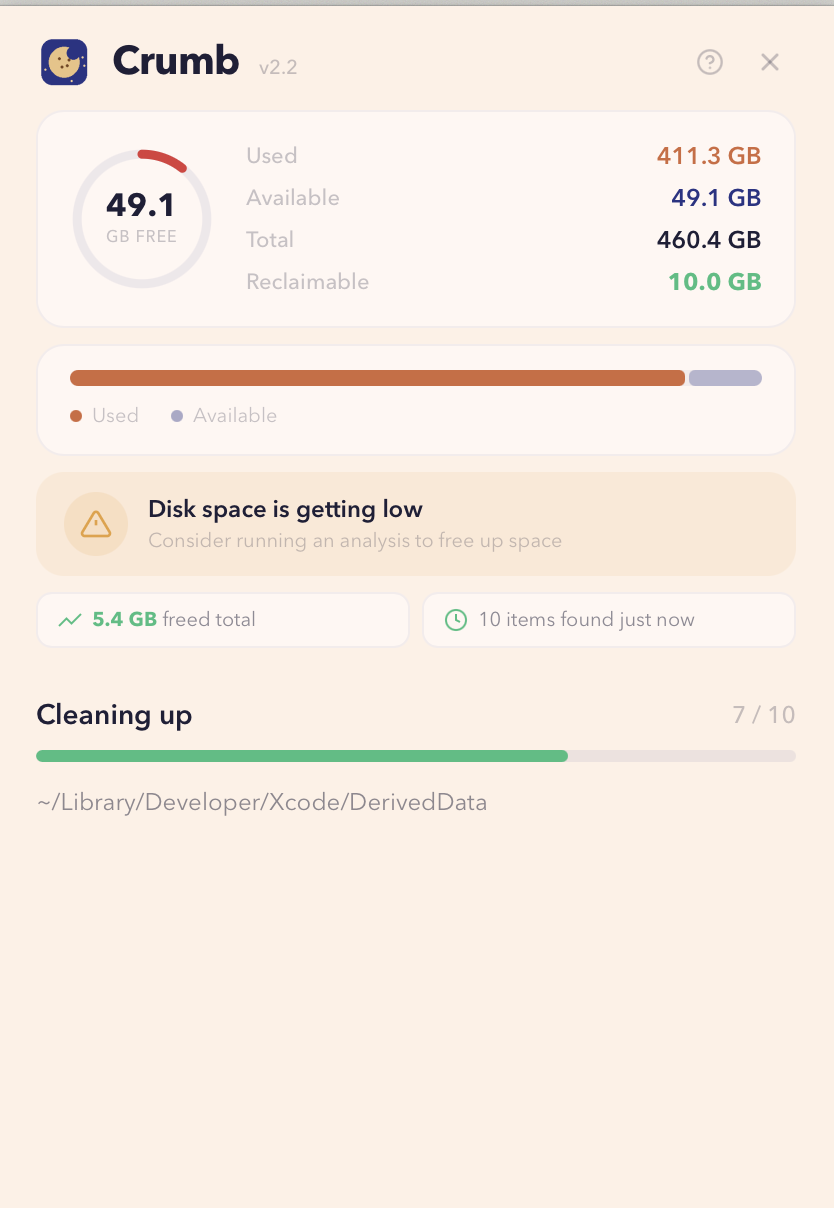Click the v2.2 version label
This screenshot has width=834, height=1208.
278,68
